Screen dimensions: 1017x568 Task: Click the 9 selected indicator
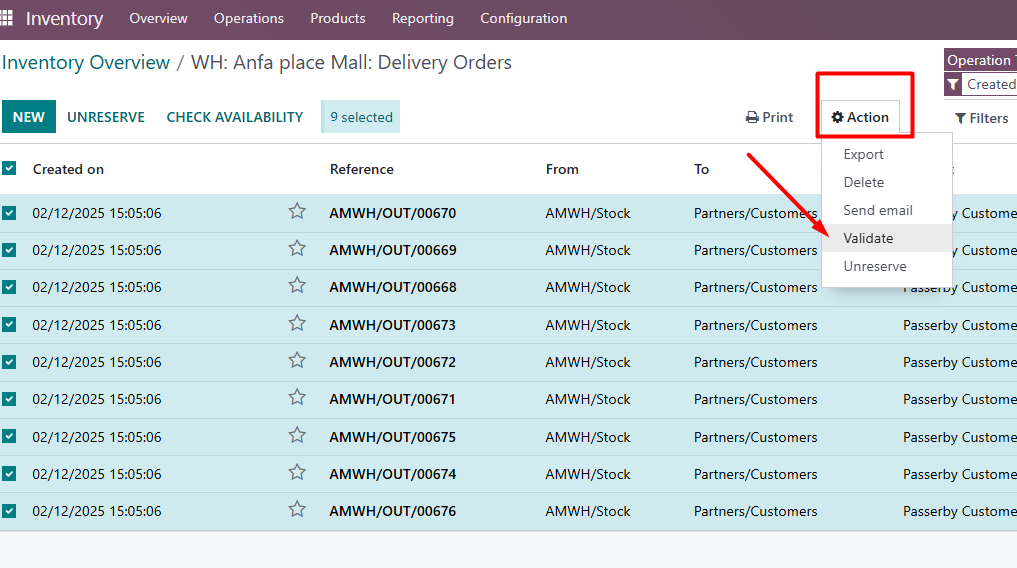[361, 117]
